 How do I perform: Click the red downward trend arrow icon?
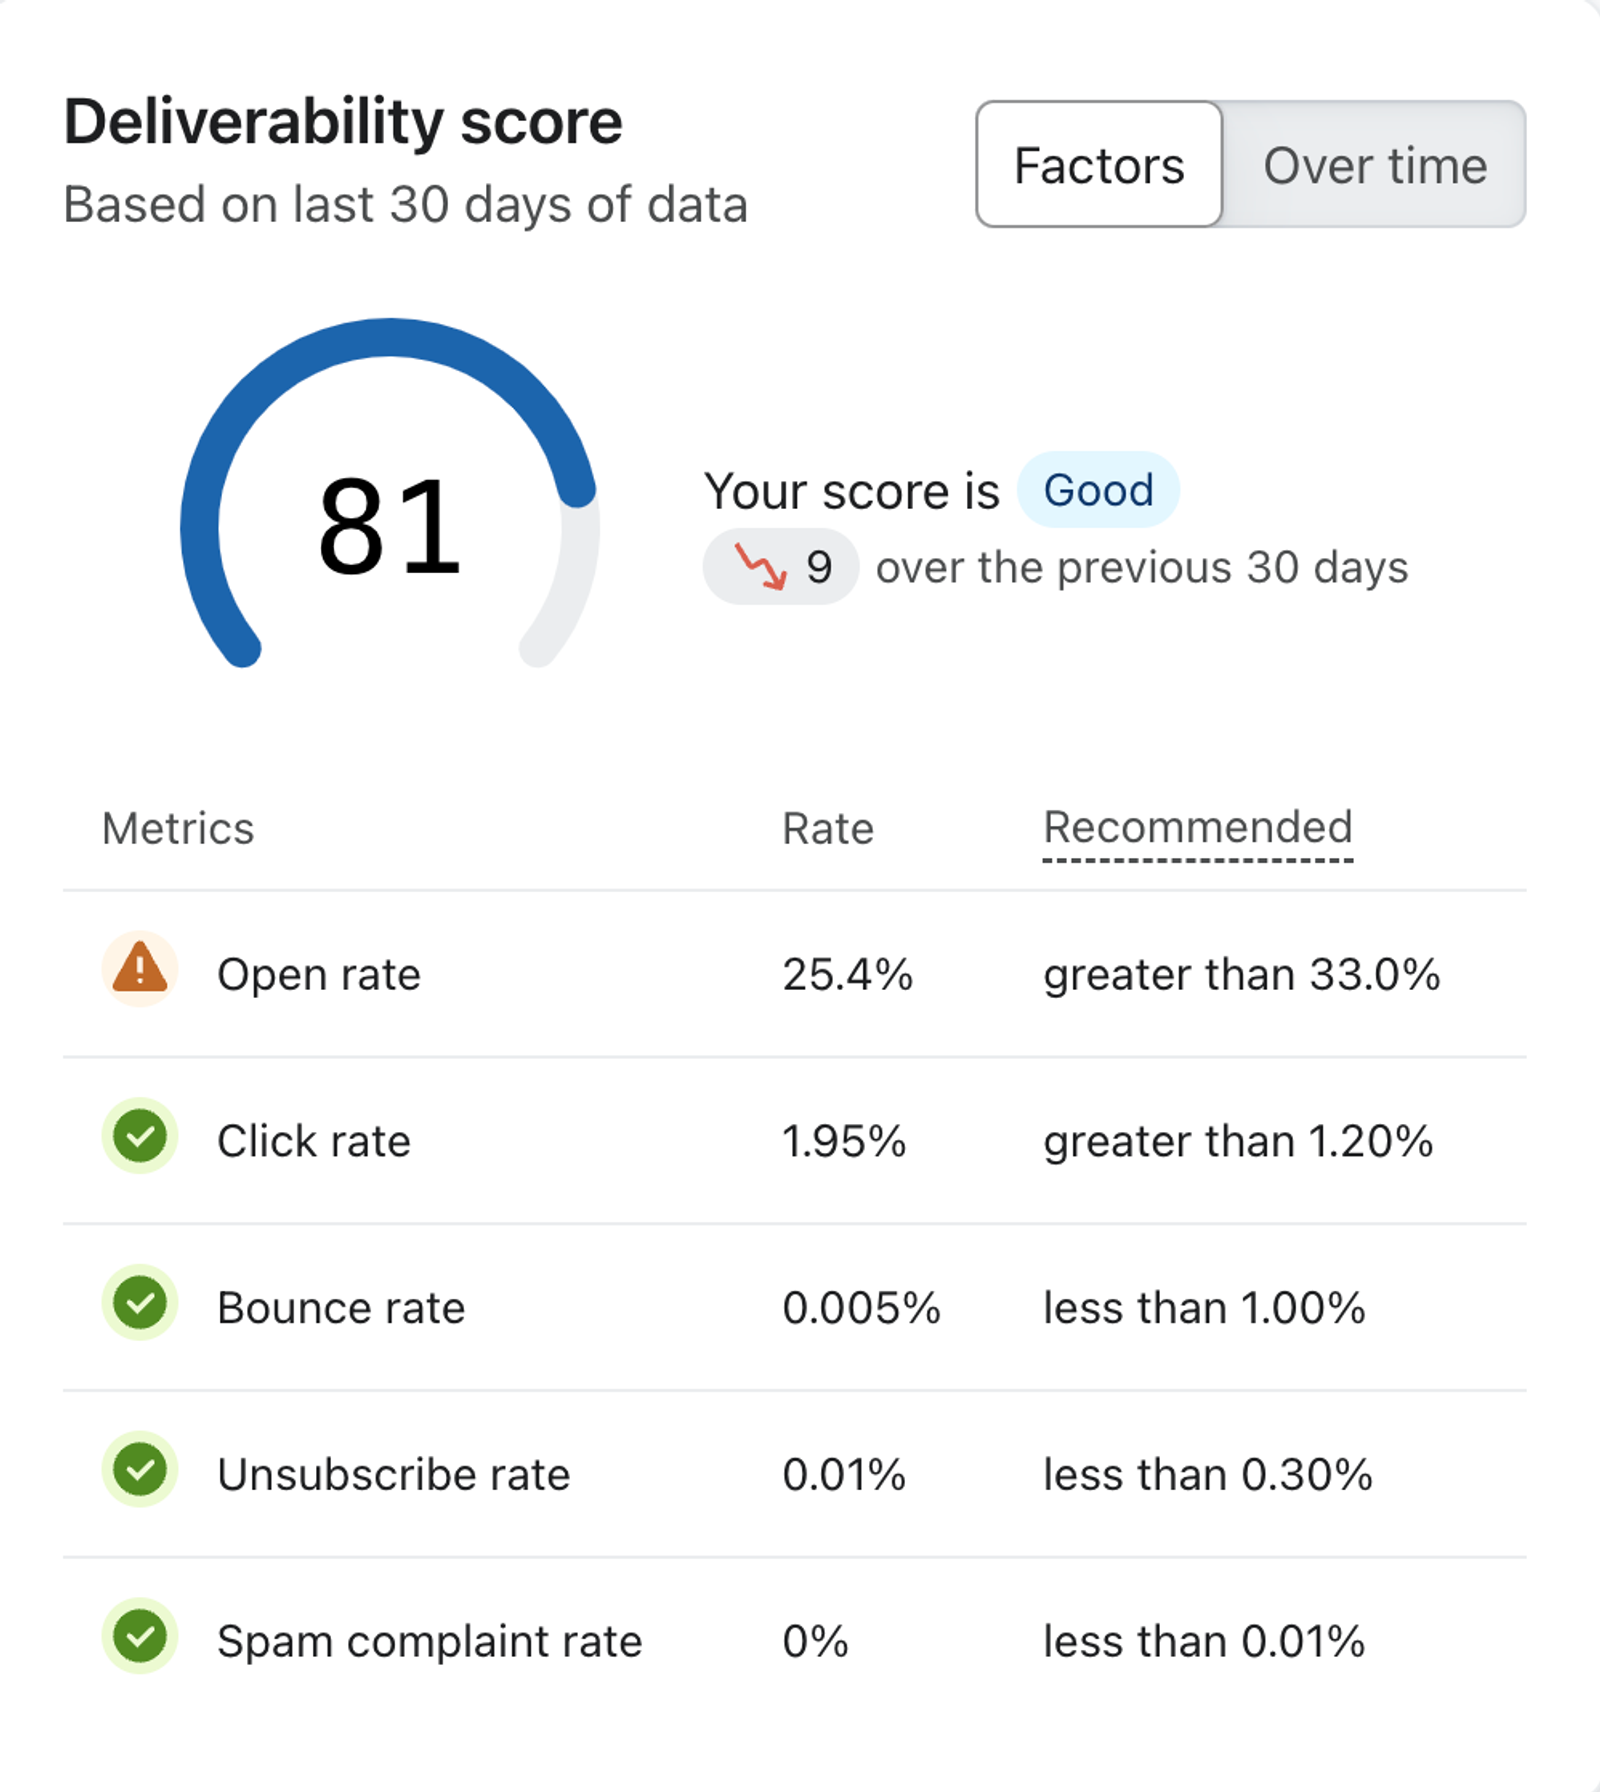point(761,566)
